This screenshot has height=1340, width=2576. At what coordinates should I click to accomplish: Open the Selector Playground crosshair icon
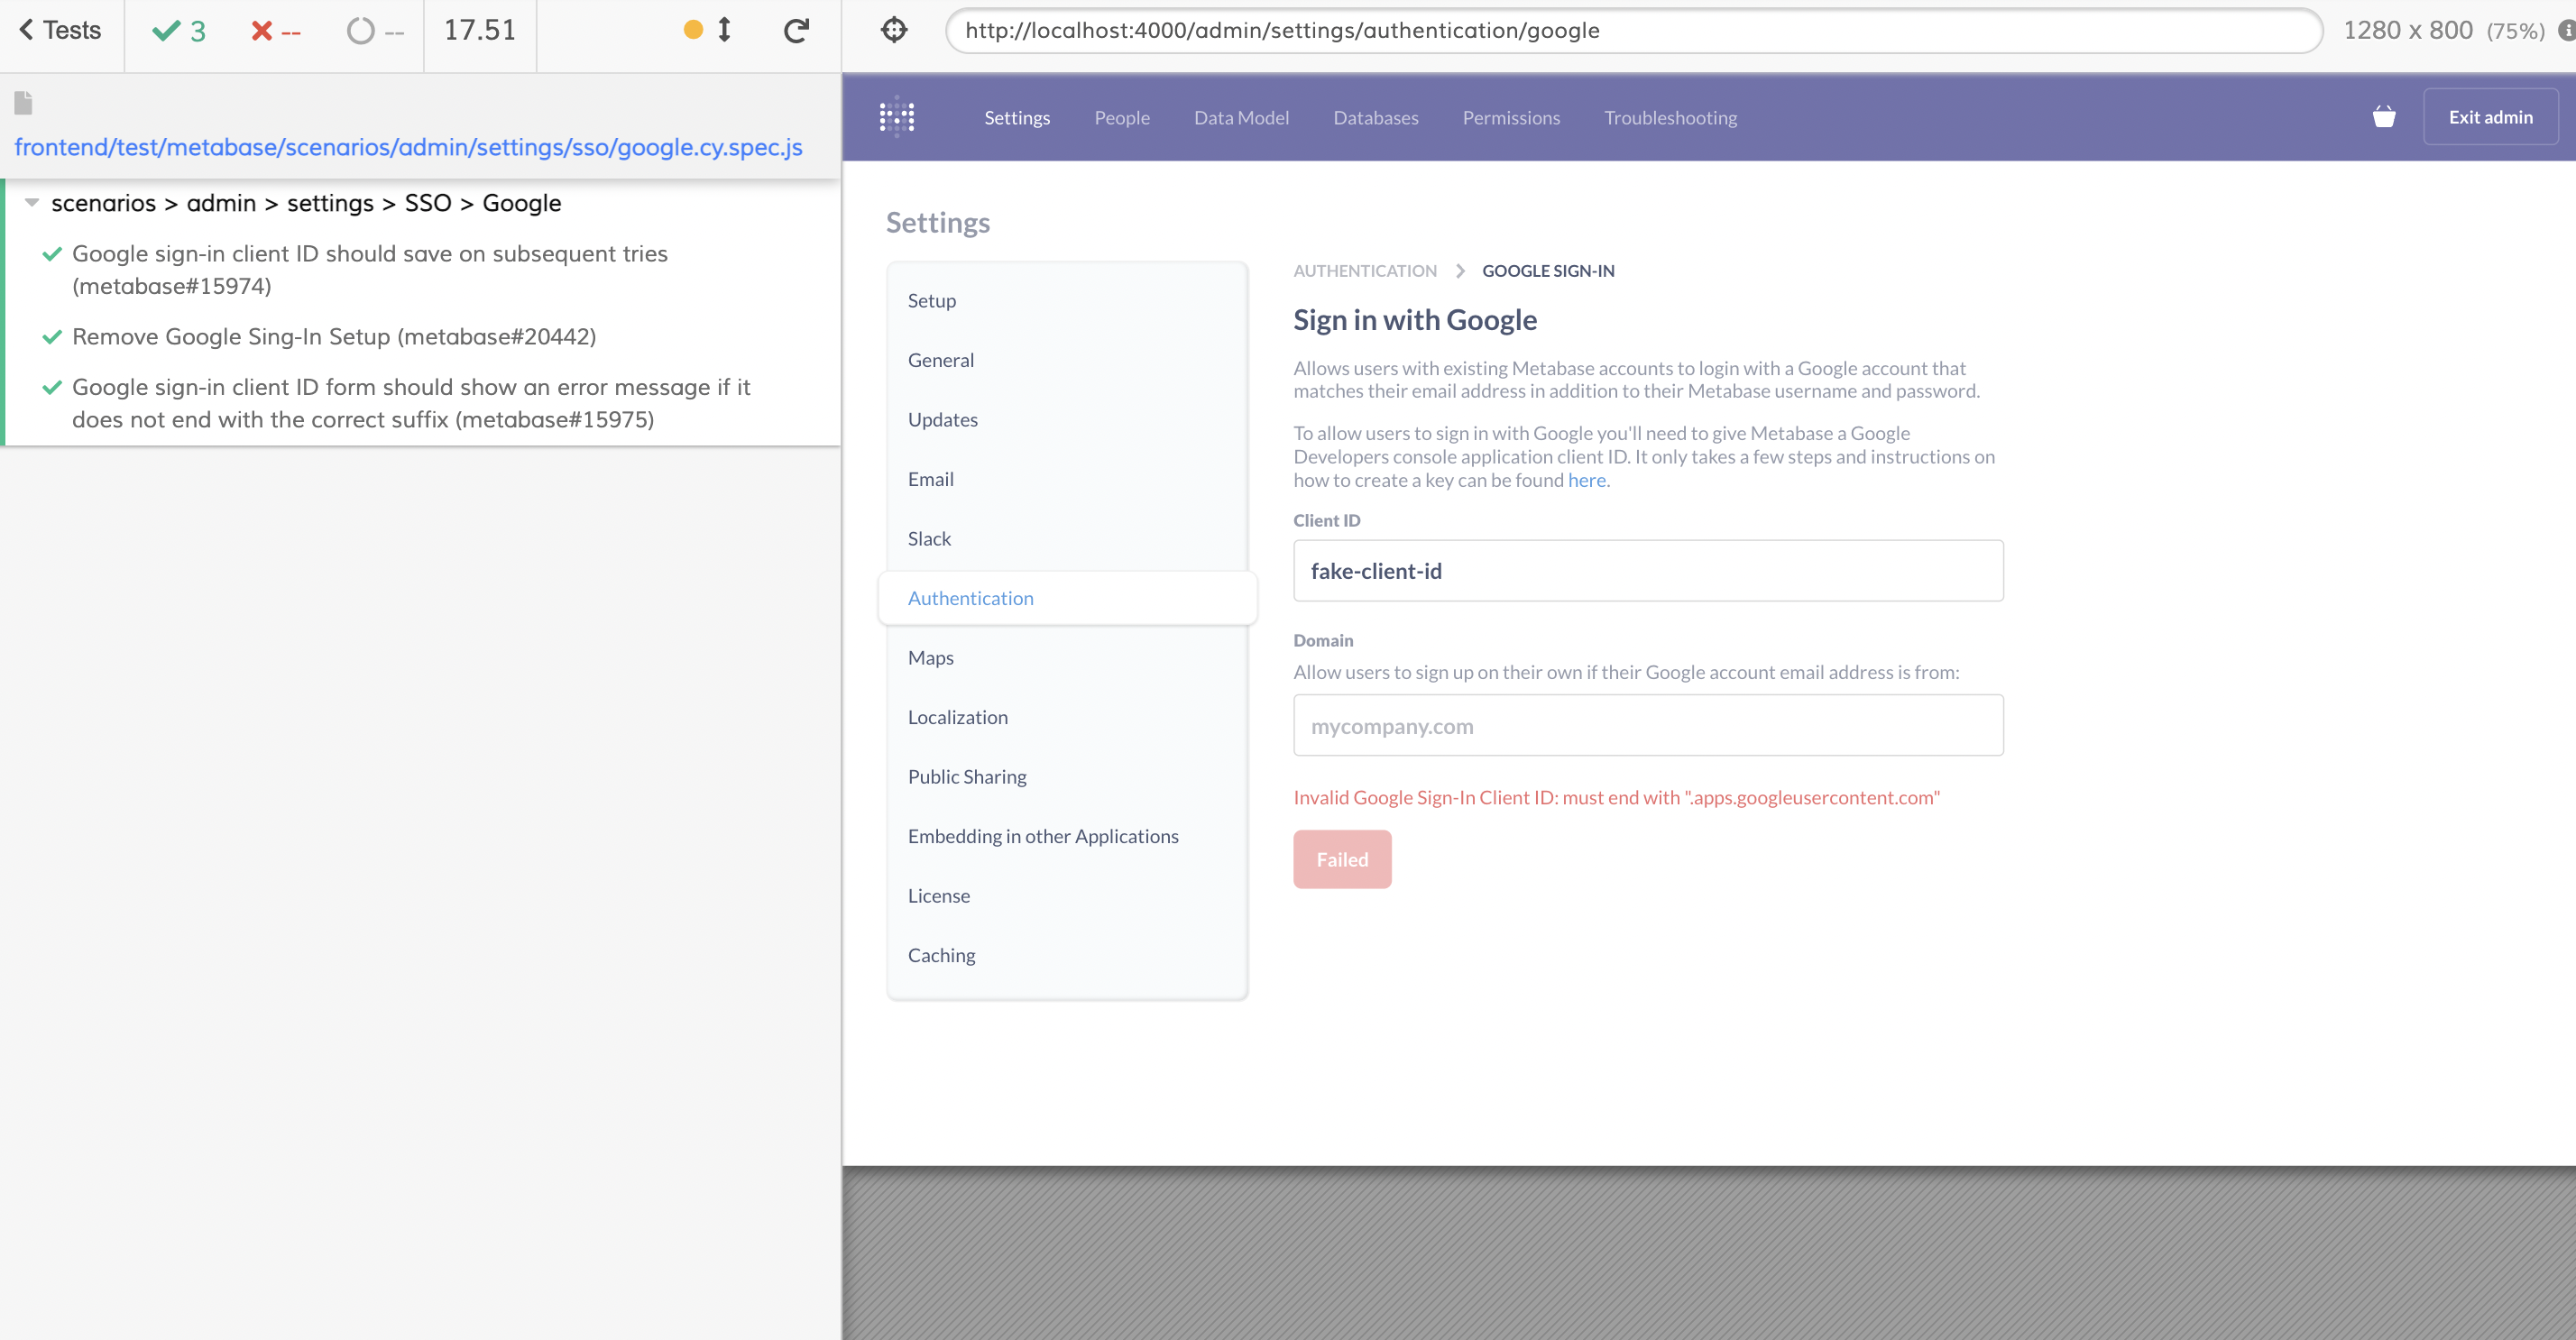893,30
